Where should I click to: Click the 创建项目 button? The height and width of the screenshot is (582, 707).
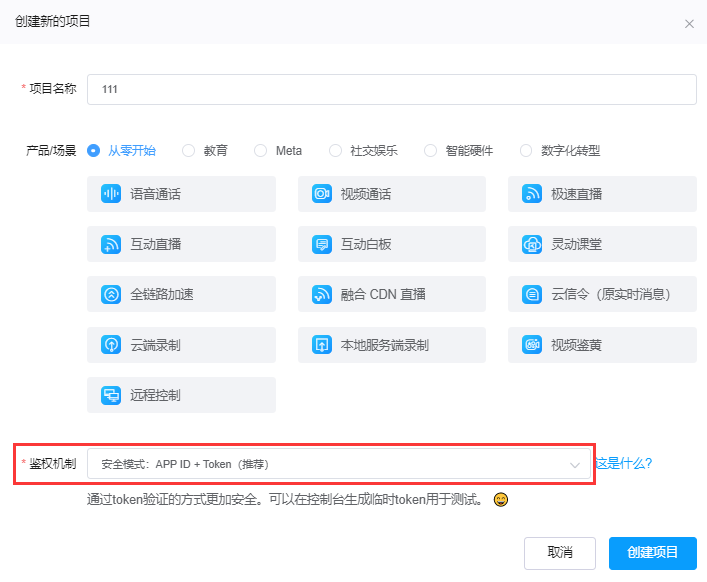point(652,552)
